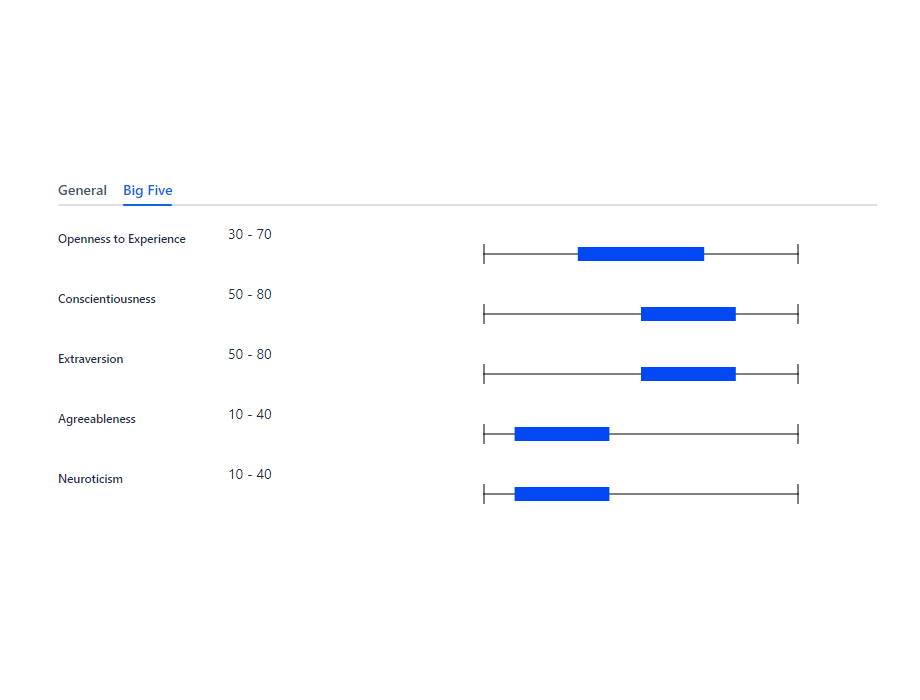This screenshot has height=700, width=920.
Task: Click the Extraversion blue range bar
Action: [688, 374]
